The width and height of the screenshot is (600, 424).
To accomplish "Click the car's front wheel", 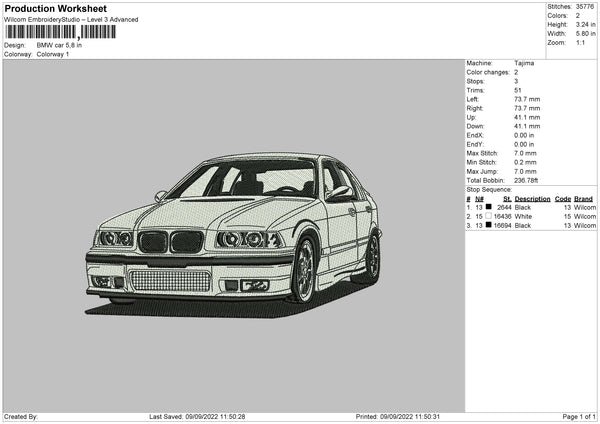I will pyautogui.click(x=304, y=270).
